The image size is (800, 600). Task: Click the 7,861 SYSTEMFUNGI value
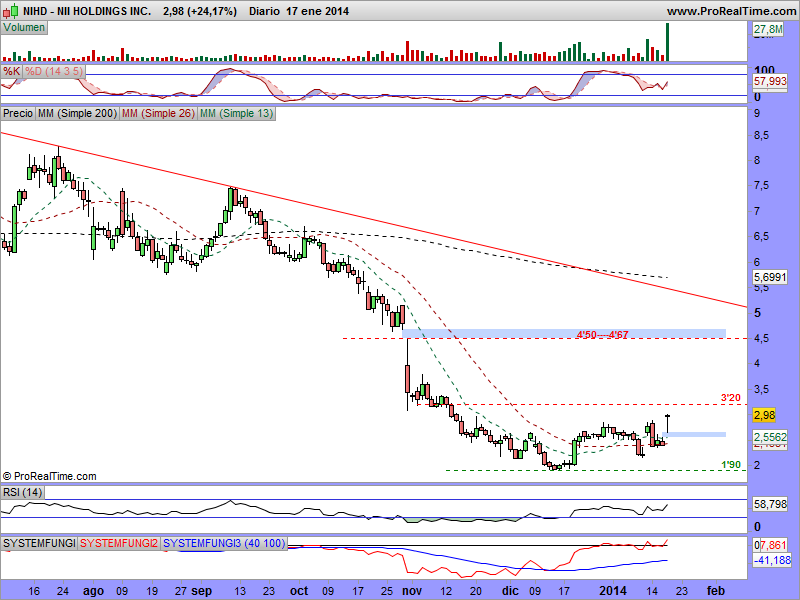[x=773, y=545]
